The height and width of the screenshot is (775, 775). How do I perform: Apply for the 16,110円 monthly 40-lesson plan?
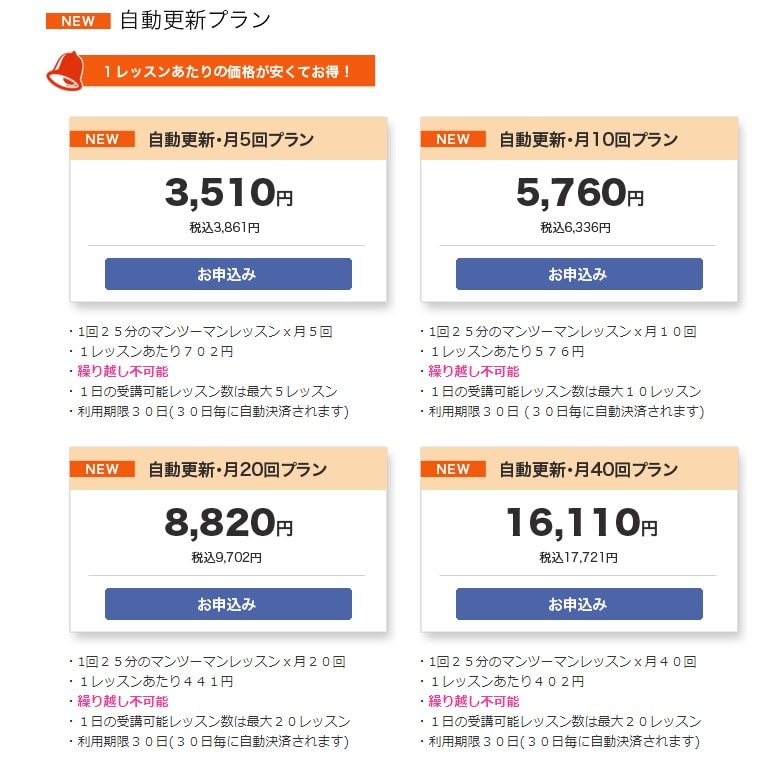pyautogui.click(x=579, y=604)
